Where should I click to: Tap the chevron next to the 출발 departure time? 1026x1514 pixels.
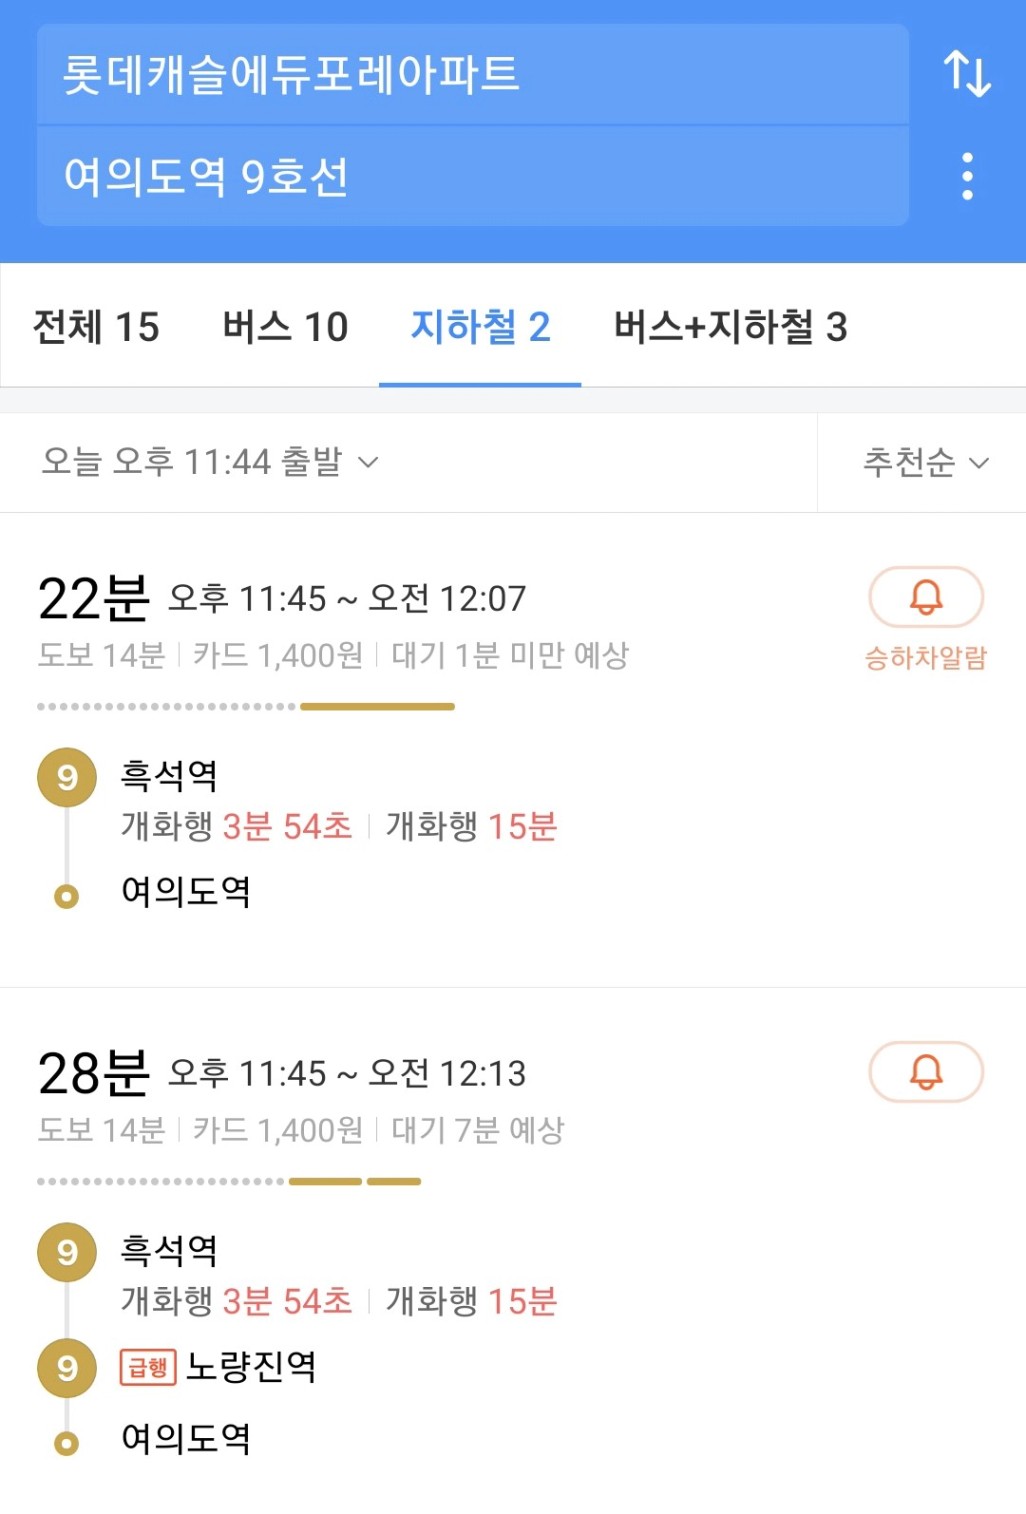point(369,462)
